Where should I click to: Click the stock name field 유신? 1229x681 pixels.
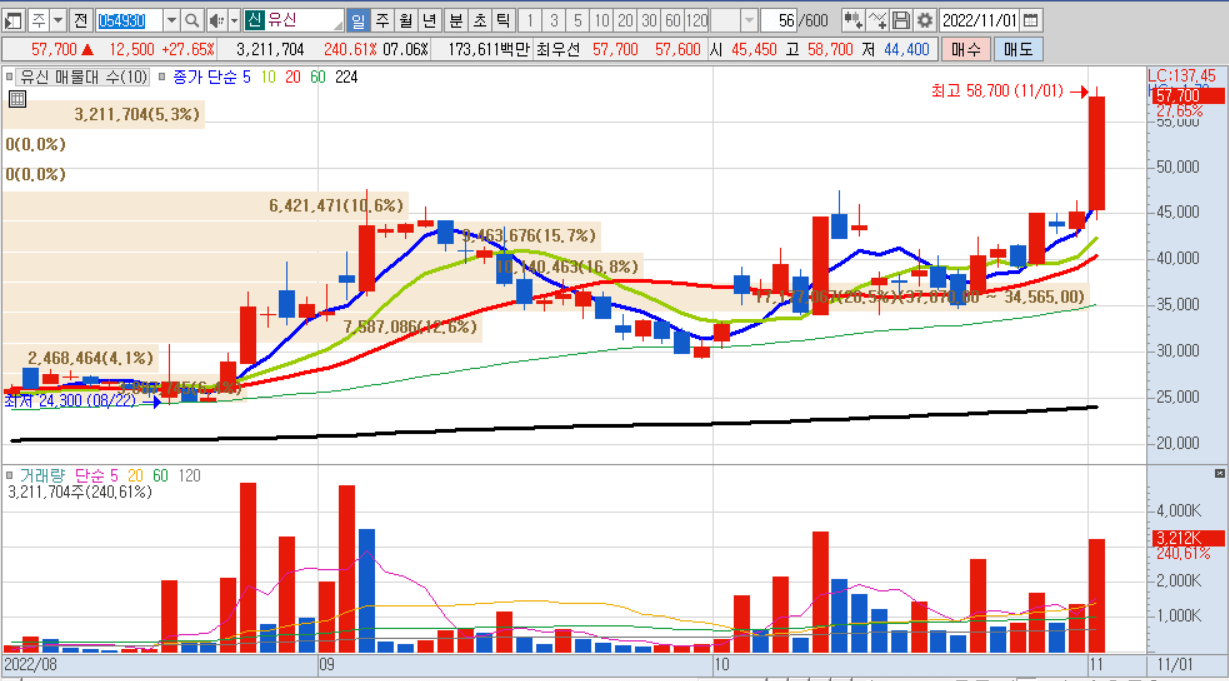[304, 20]
